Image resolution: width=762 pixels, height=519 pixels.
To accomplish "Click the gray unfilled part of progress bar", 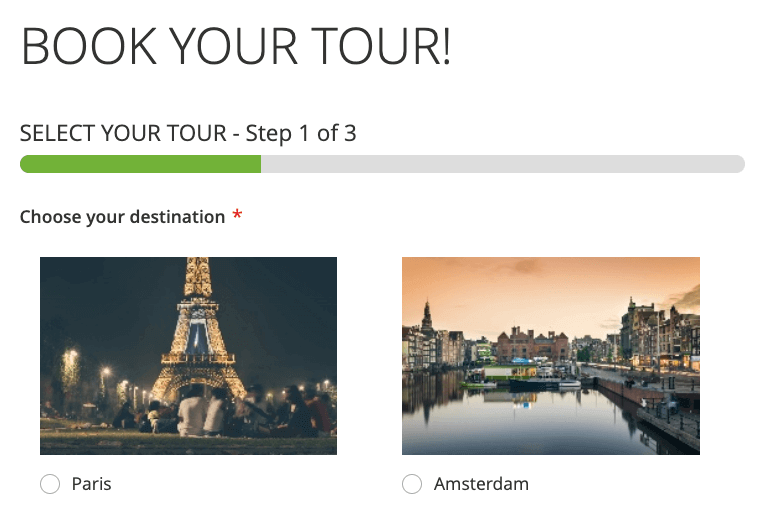I will (500, 165).
